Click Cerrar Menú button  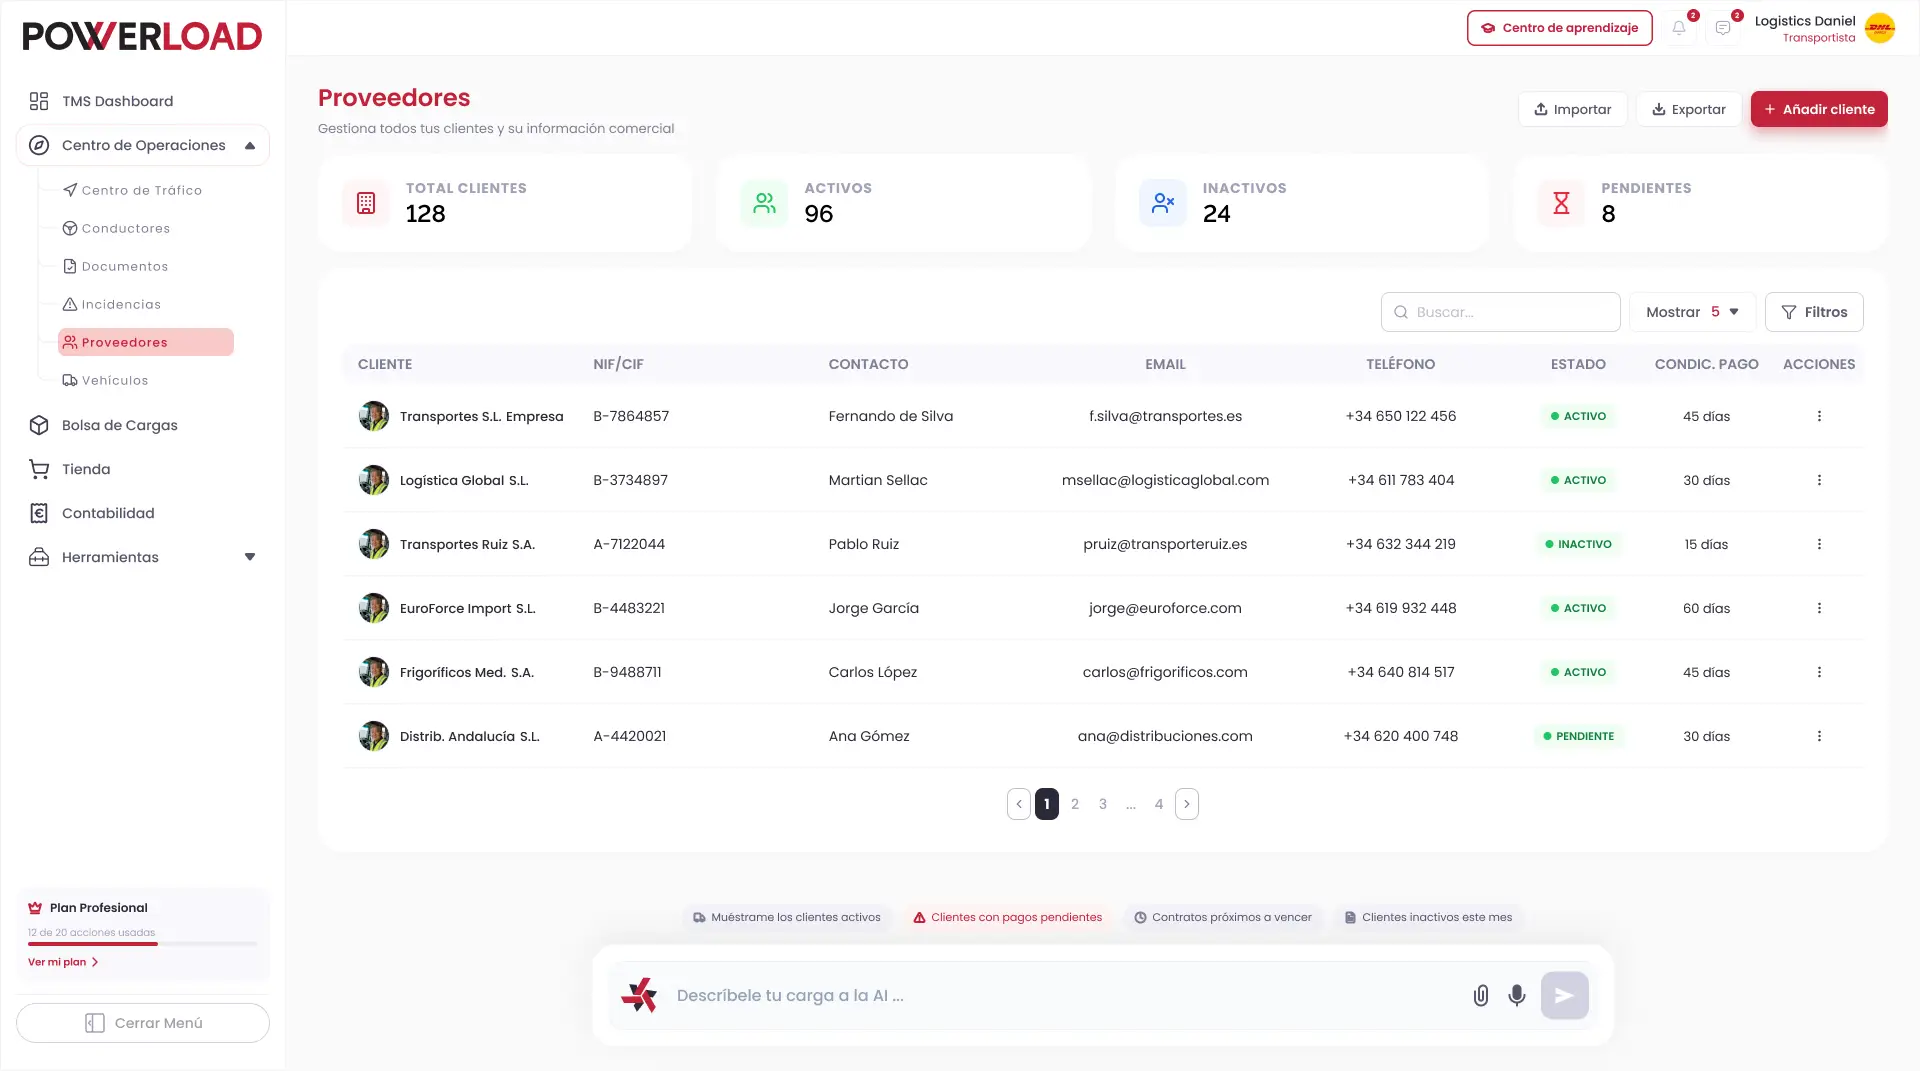click(143, 1023)
